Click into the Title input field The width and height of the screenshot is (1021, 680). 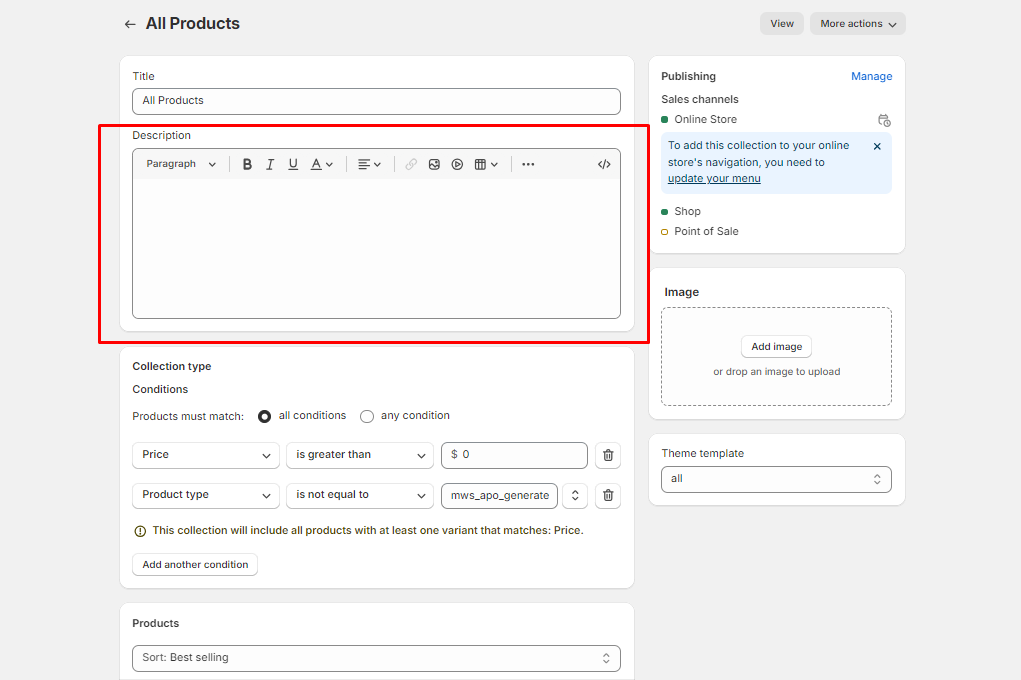(376, 101)
